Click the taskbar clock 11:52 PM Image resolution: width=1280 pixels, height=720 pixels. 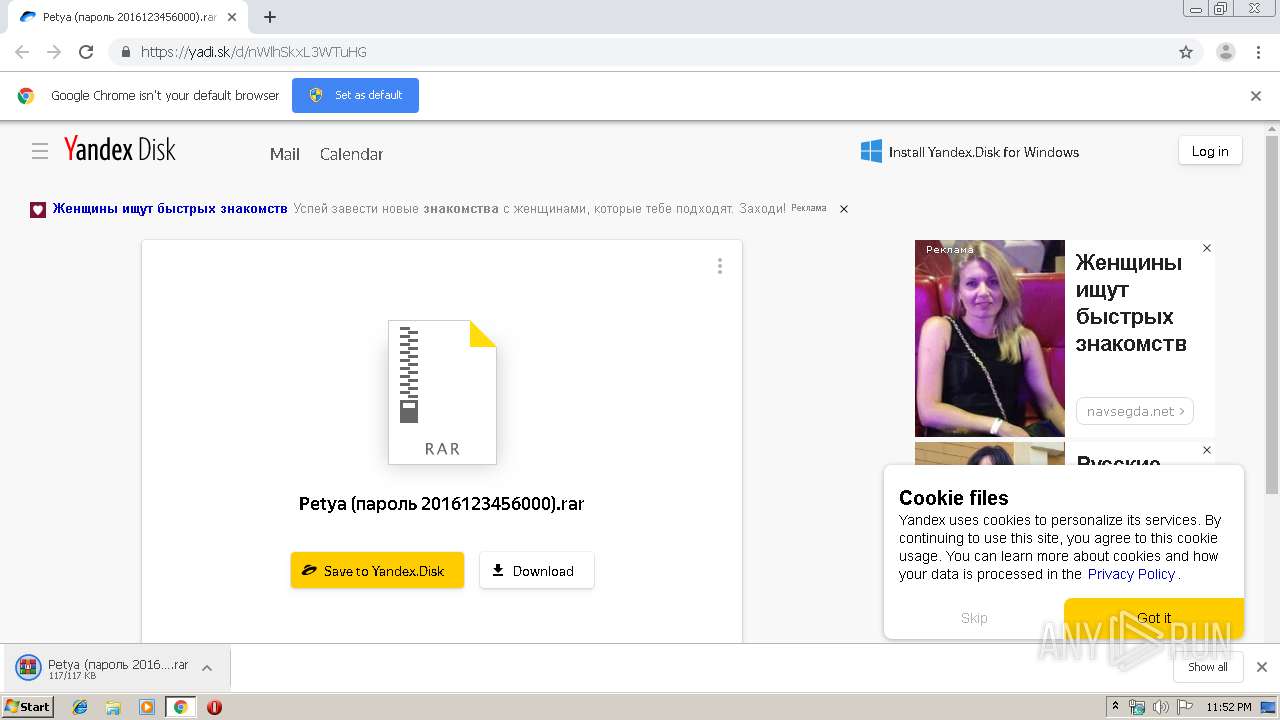1229,707
